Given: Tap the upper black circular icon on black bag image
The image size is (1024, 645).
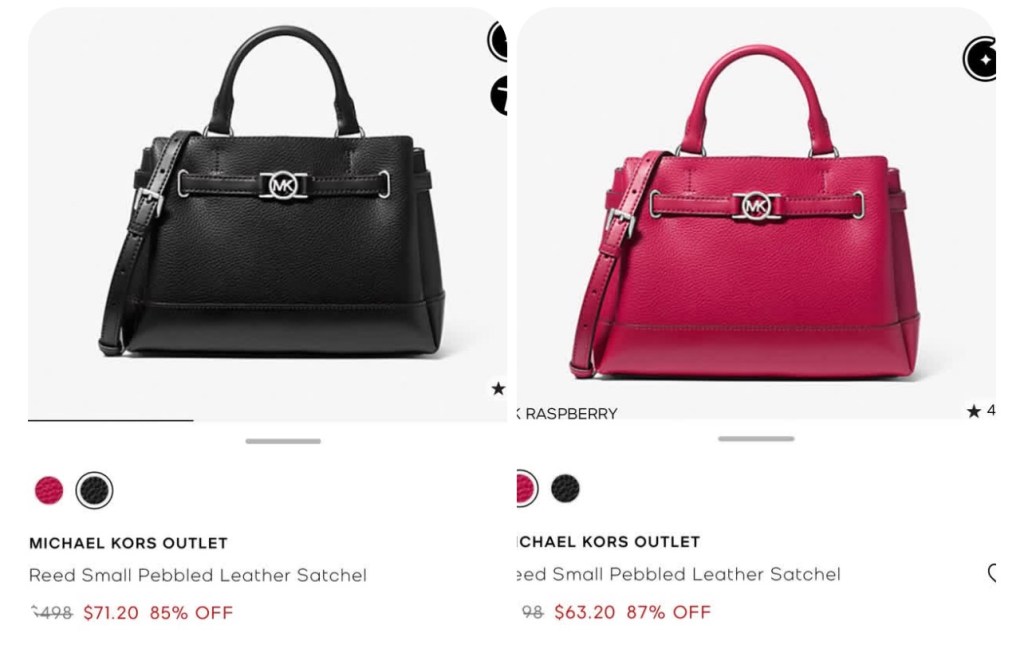Looking at the screenshot, I should 498,41.
